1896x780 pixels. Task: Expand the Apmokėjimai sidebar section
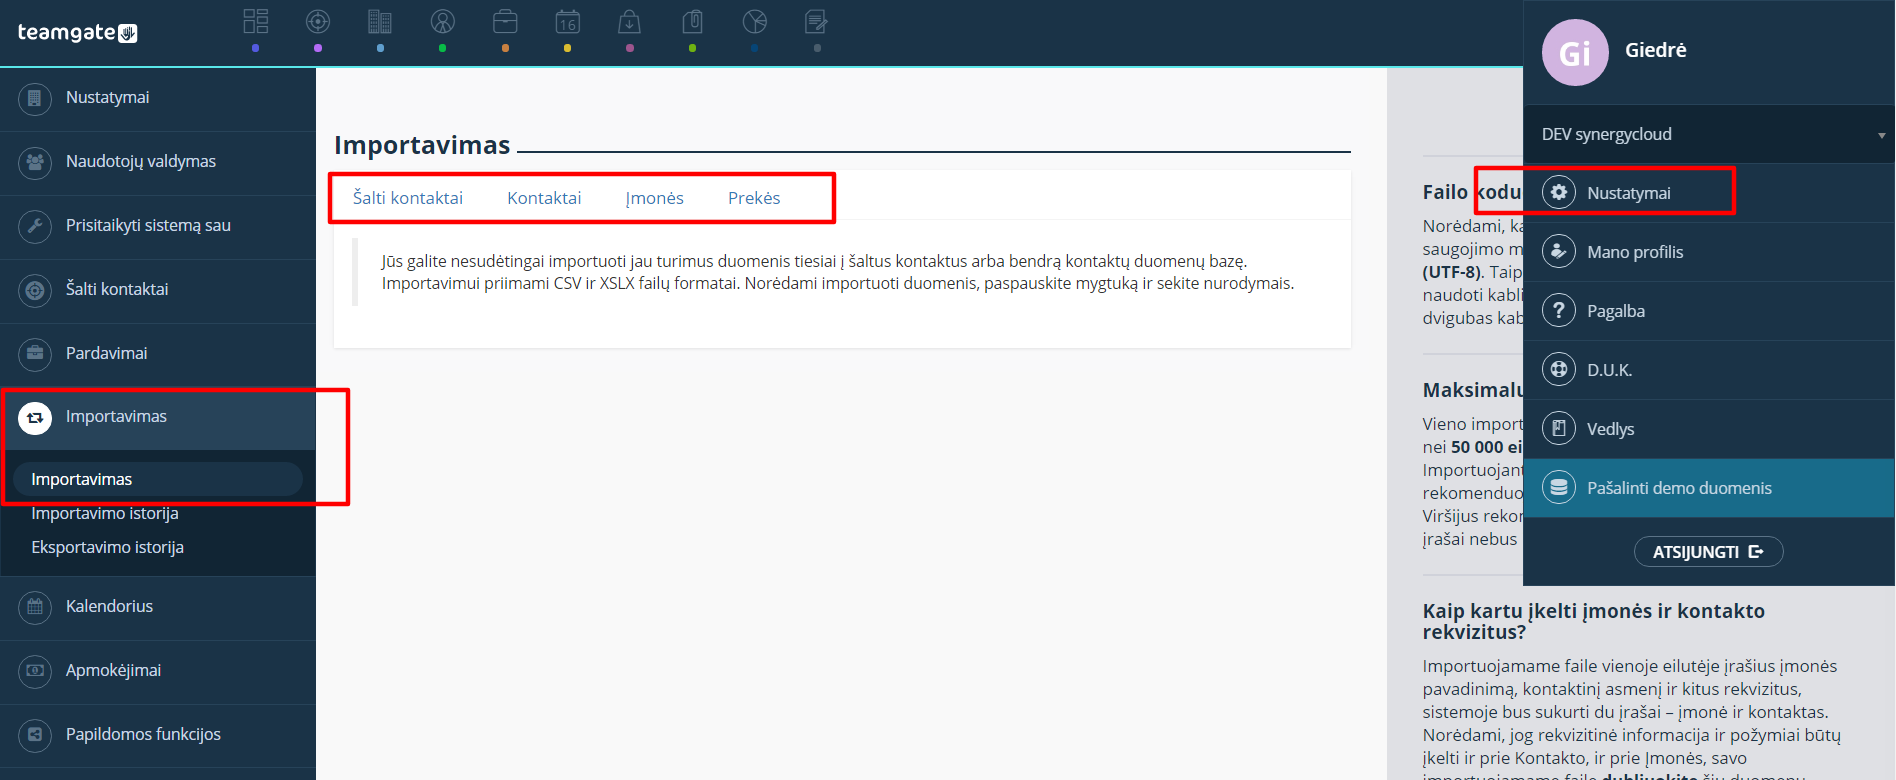158,671
